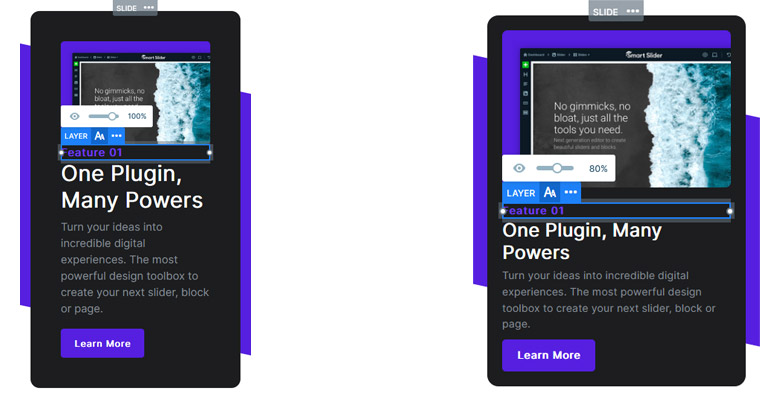This screenshot has width=780, height=400.
Task: Click right resize handle of right Feature 01 layer
Action: coord(730,211)
